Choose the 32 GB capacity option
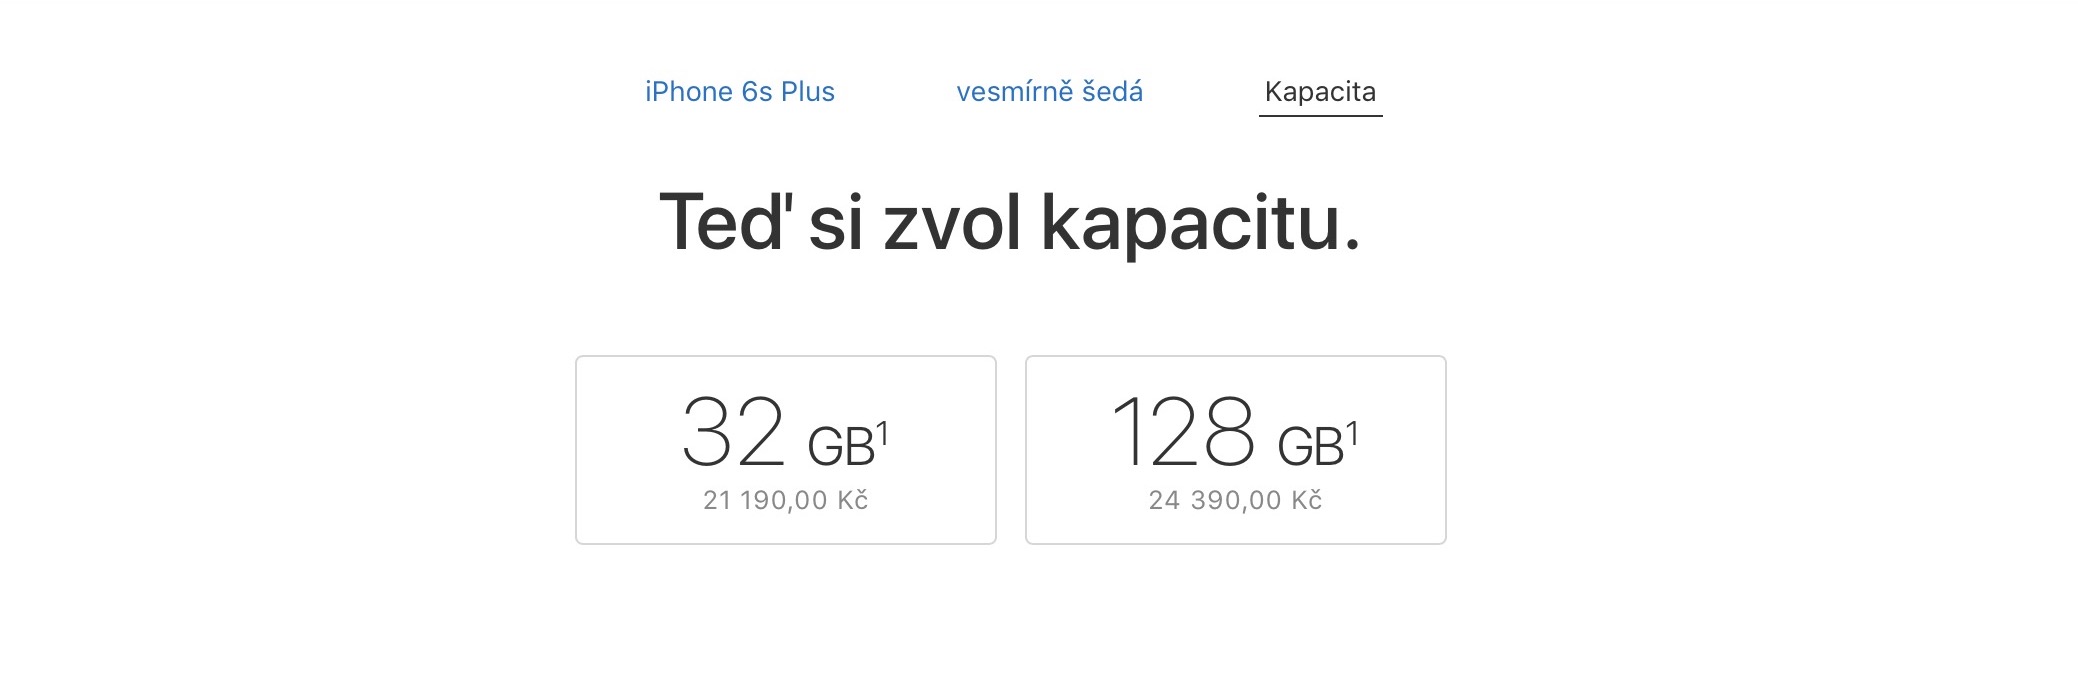Image resolution: width=2078 pixels, height=679 pixels. pos(785,449)
